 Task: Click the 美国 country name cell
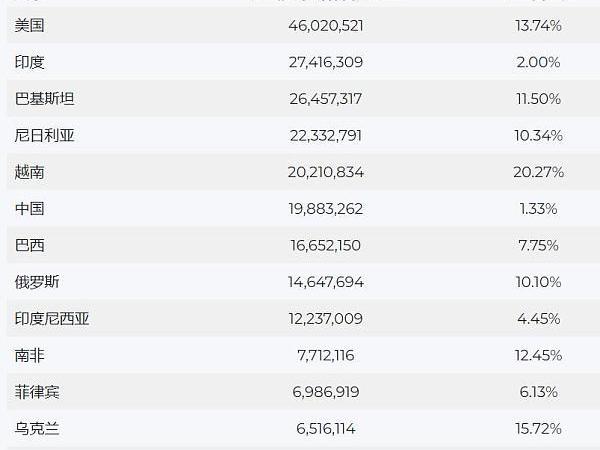tap(31, 26)
